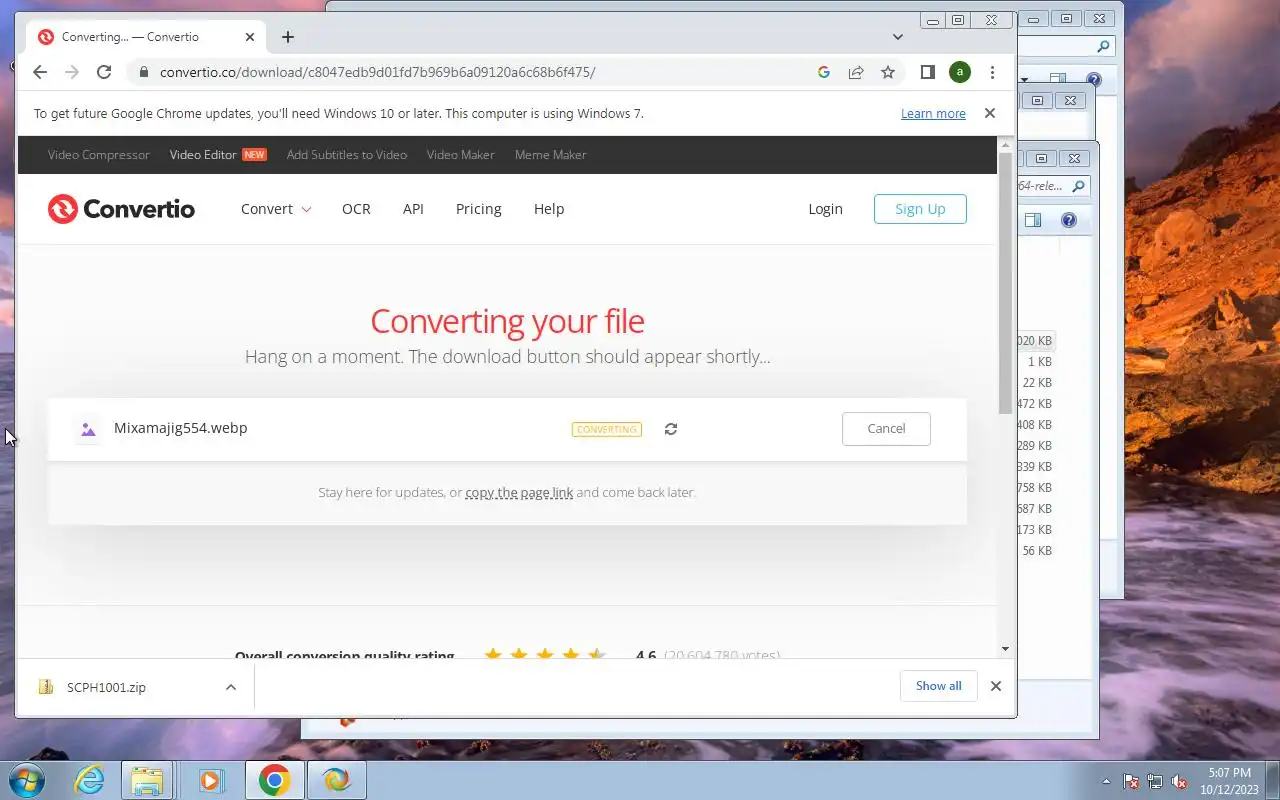The image size is (1280, 800).
Task: Expand options arrow for SCPH1001.zip download
Action: click(231, 687)
